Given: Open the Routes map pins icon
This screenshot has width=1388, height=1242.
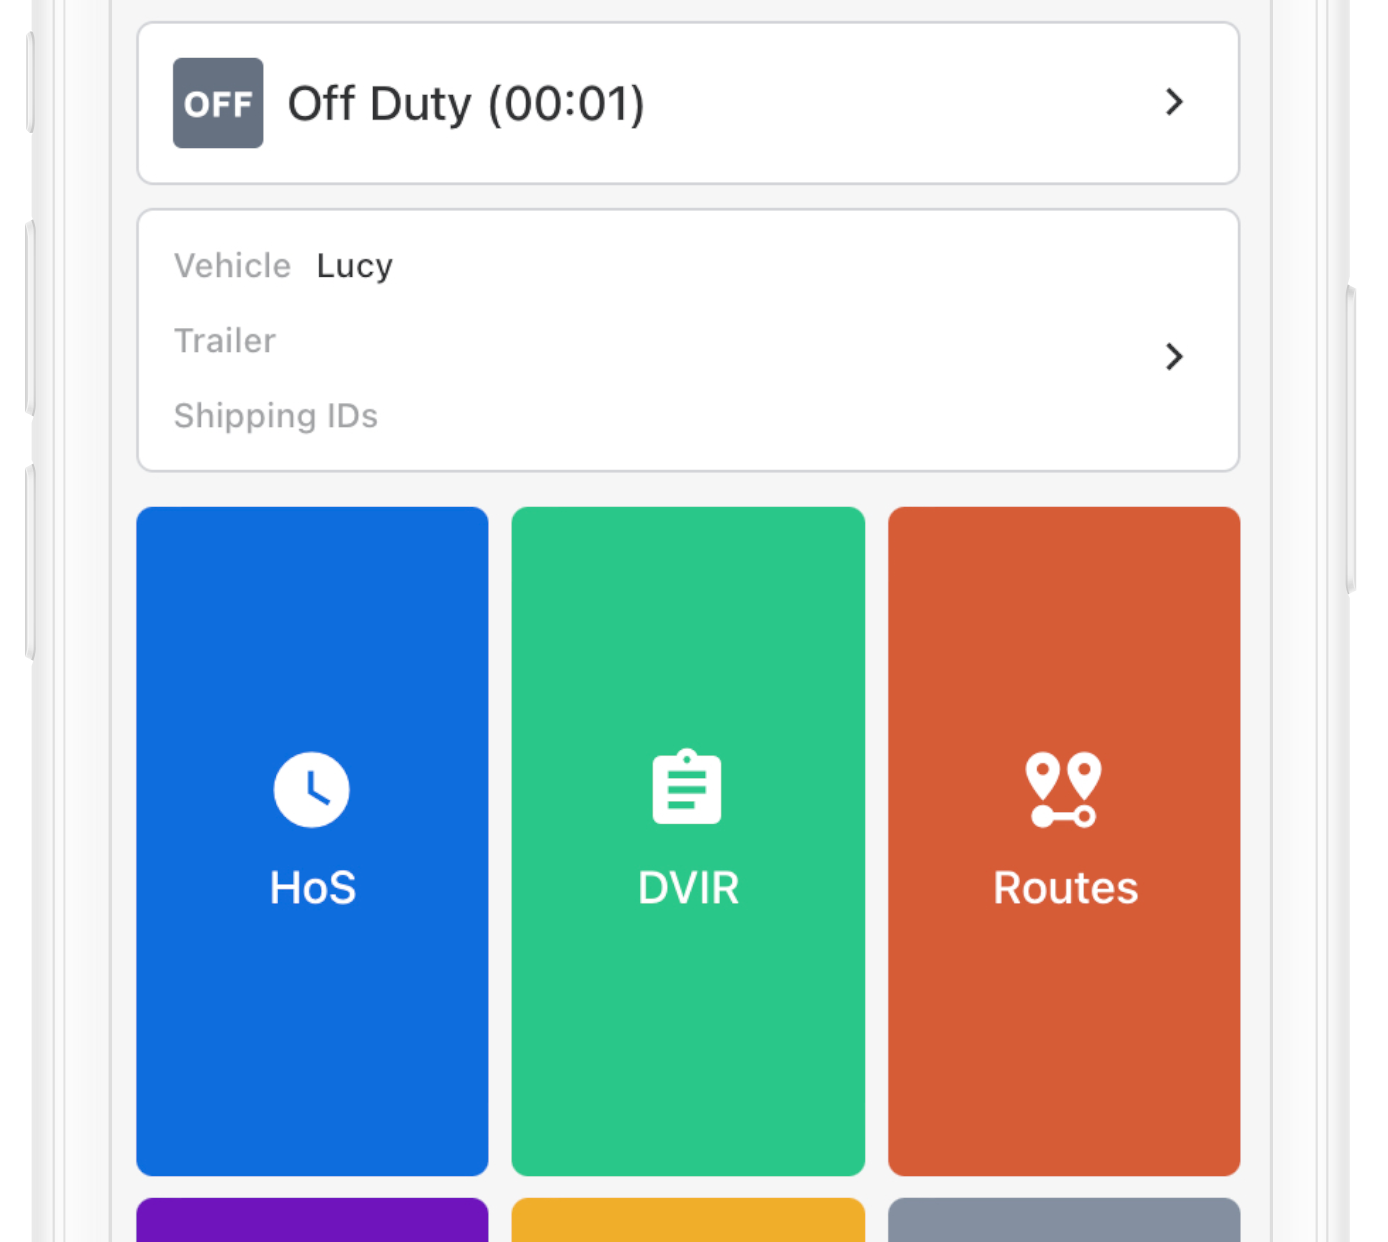Looking at the screenshot, I should click(x=1064, y=789).
